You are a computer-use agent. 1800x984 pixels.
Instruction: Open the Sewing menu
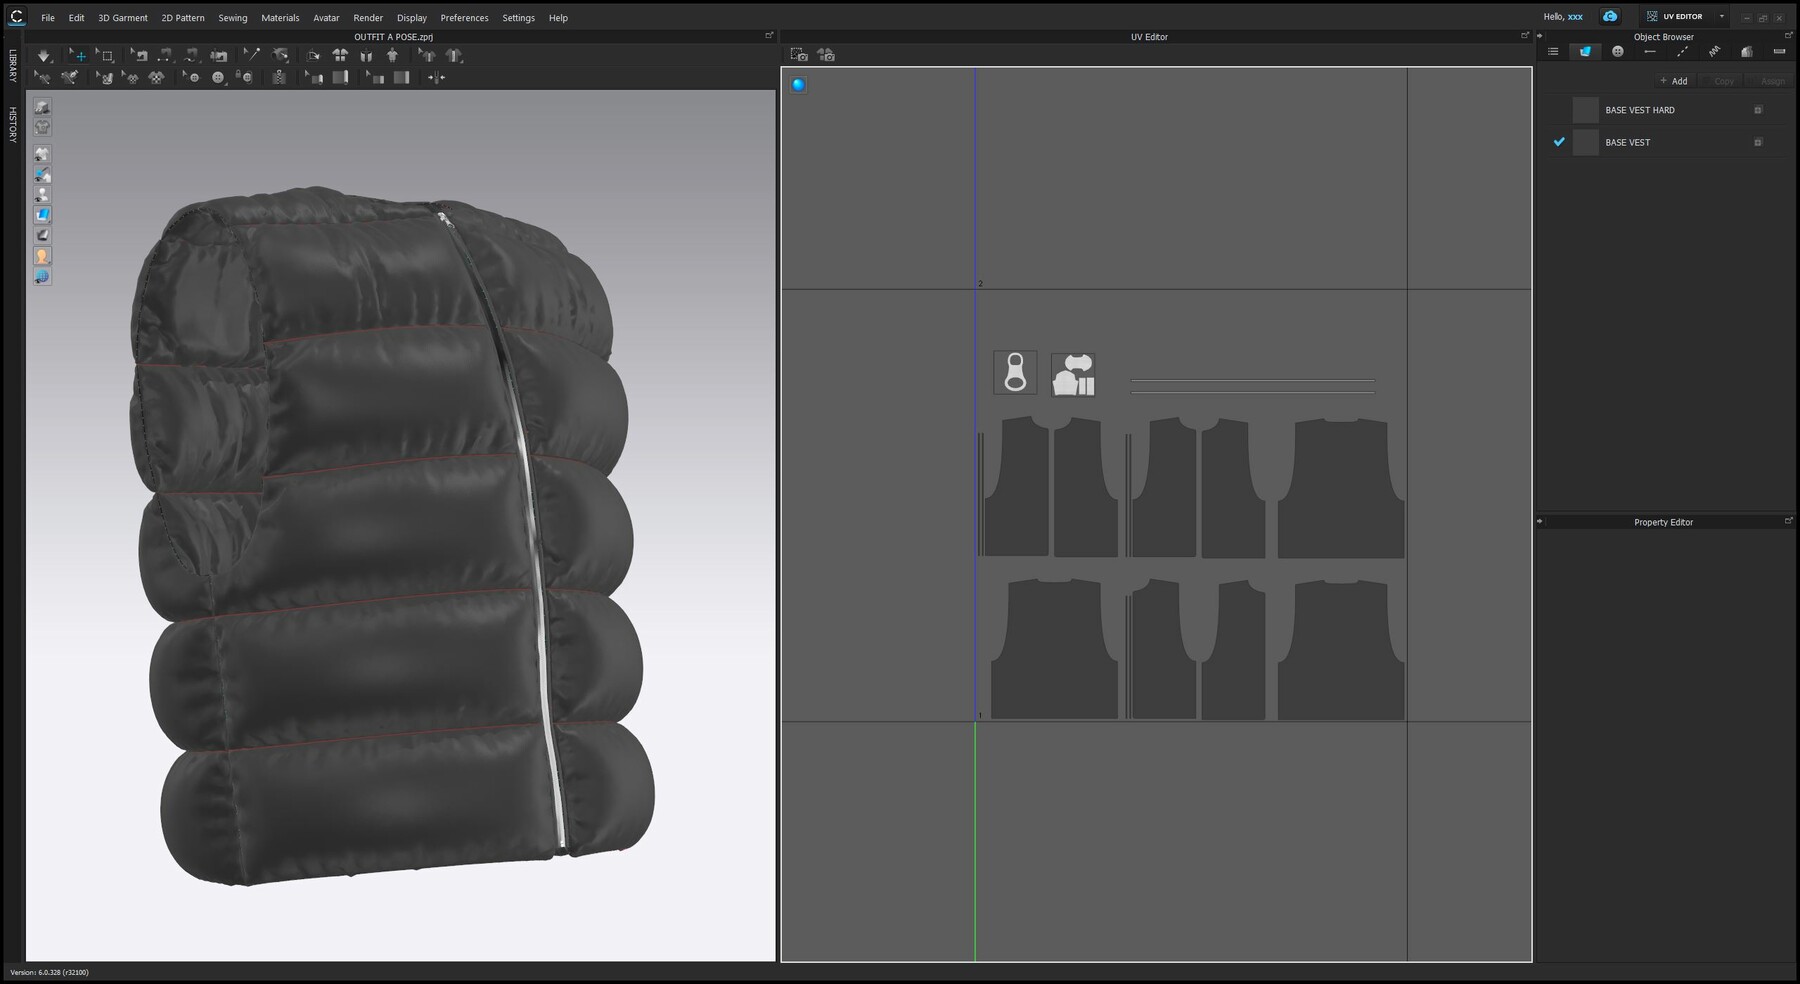point(232,17)
